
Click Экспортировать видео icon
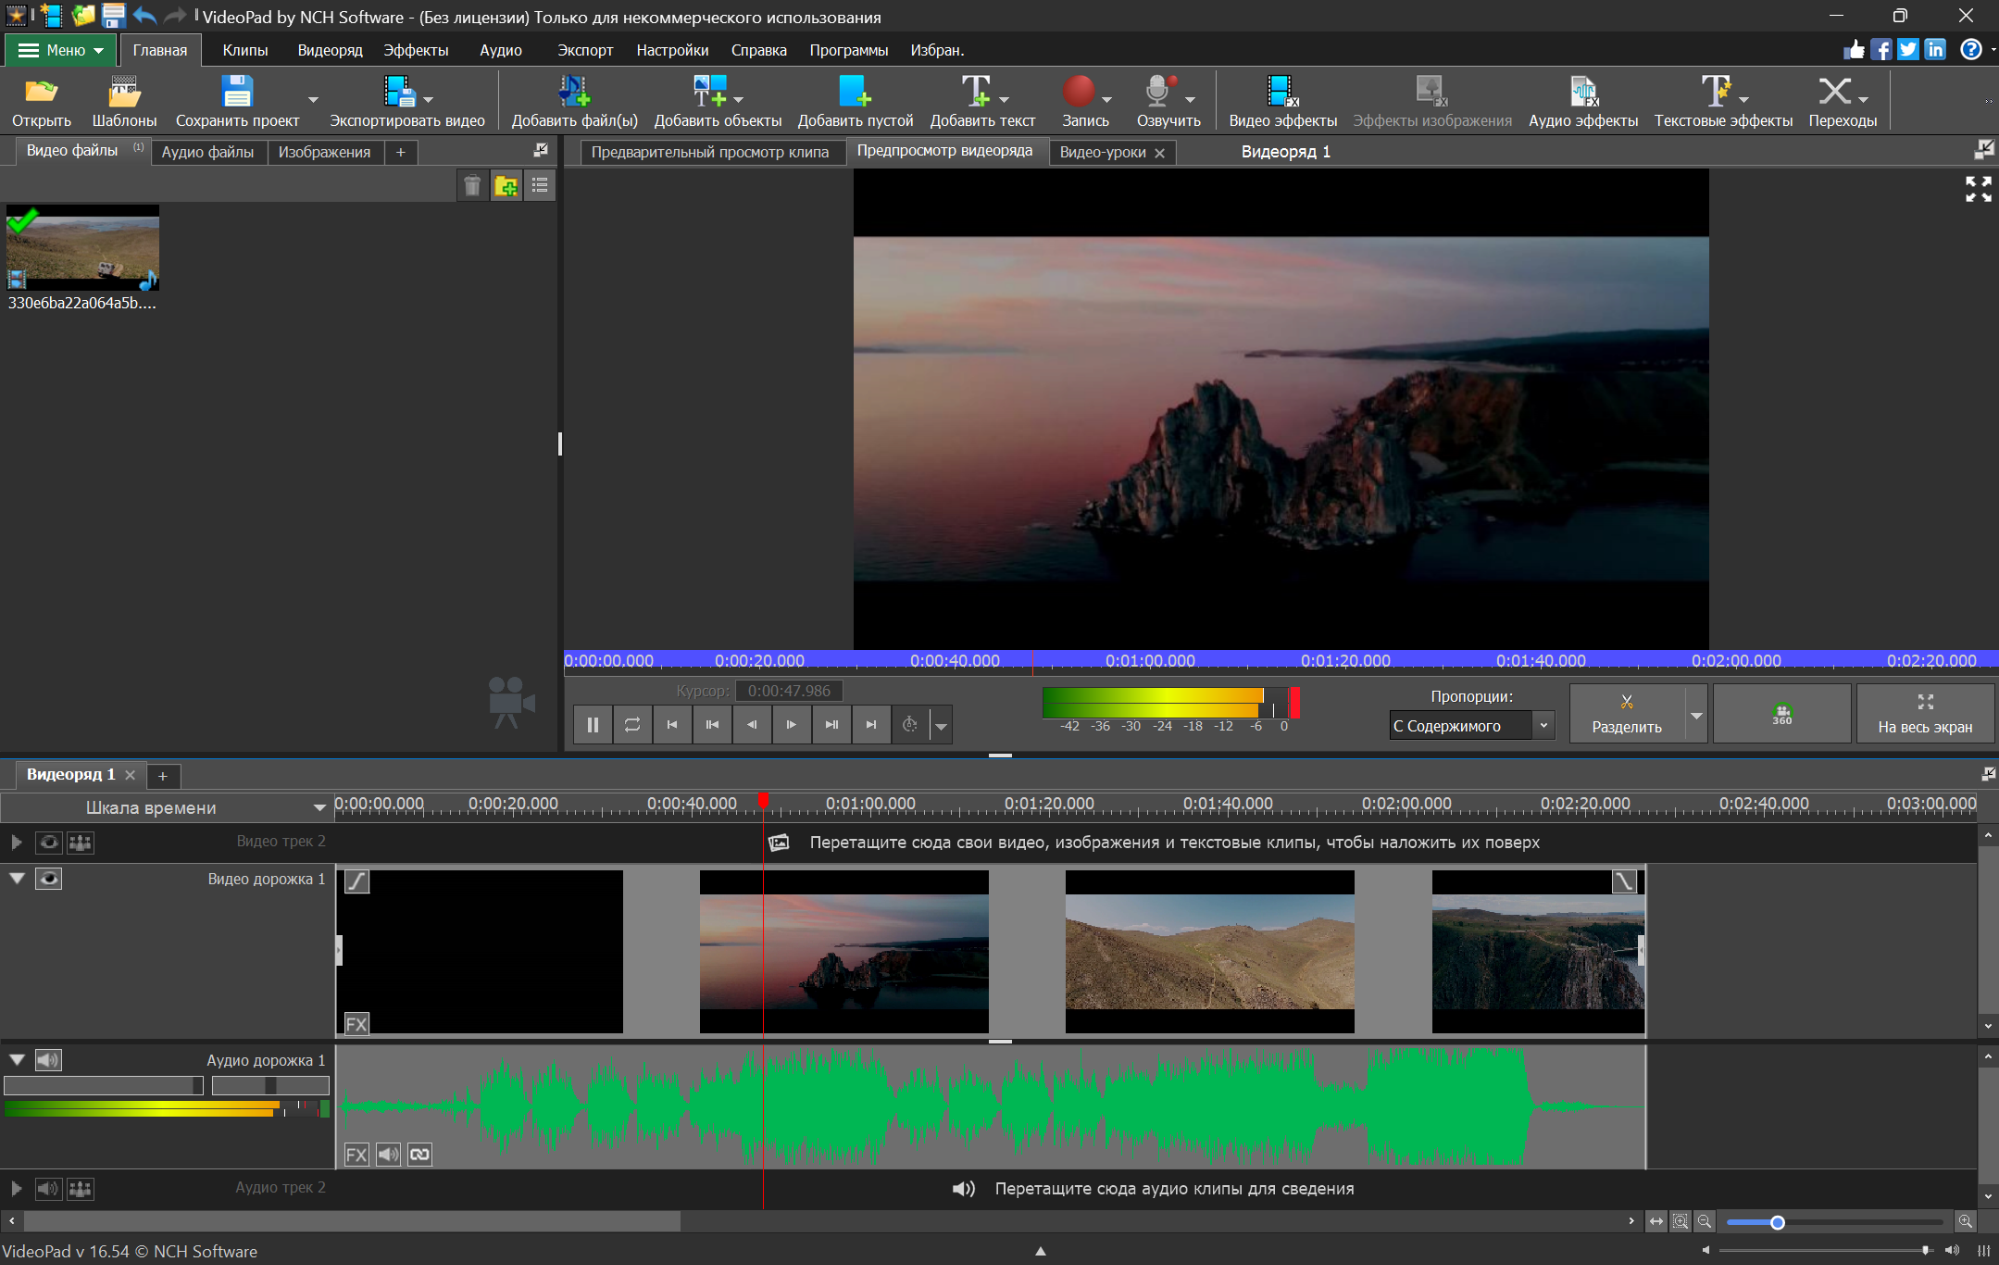coord(399,92)
